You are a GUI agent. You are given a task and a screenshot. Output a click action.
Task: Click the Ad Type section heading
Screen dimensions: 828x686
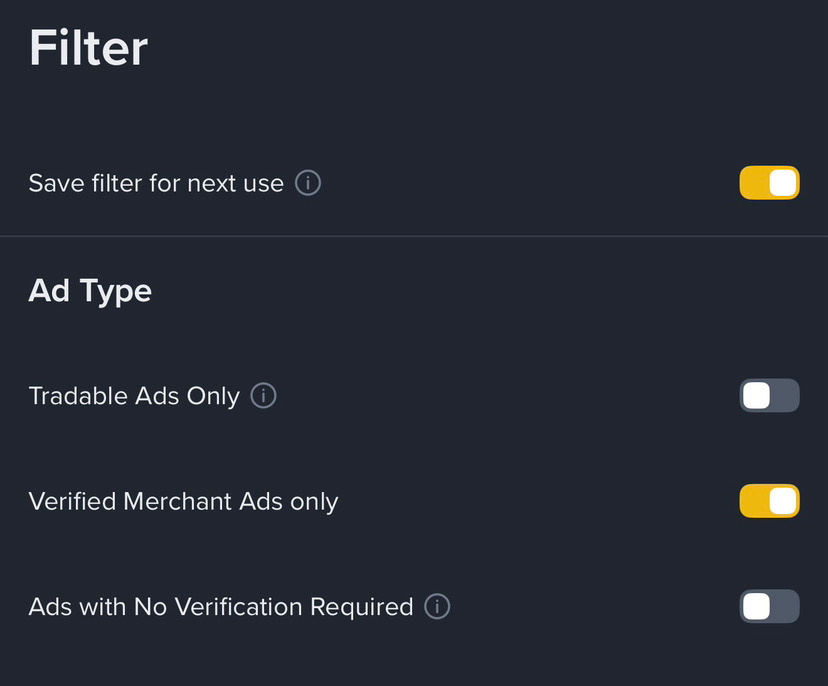[x=90, y=291]
